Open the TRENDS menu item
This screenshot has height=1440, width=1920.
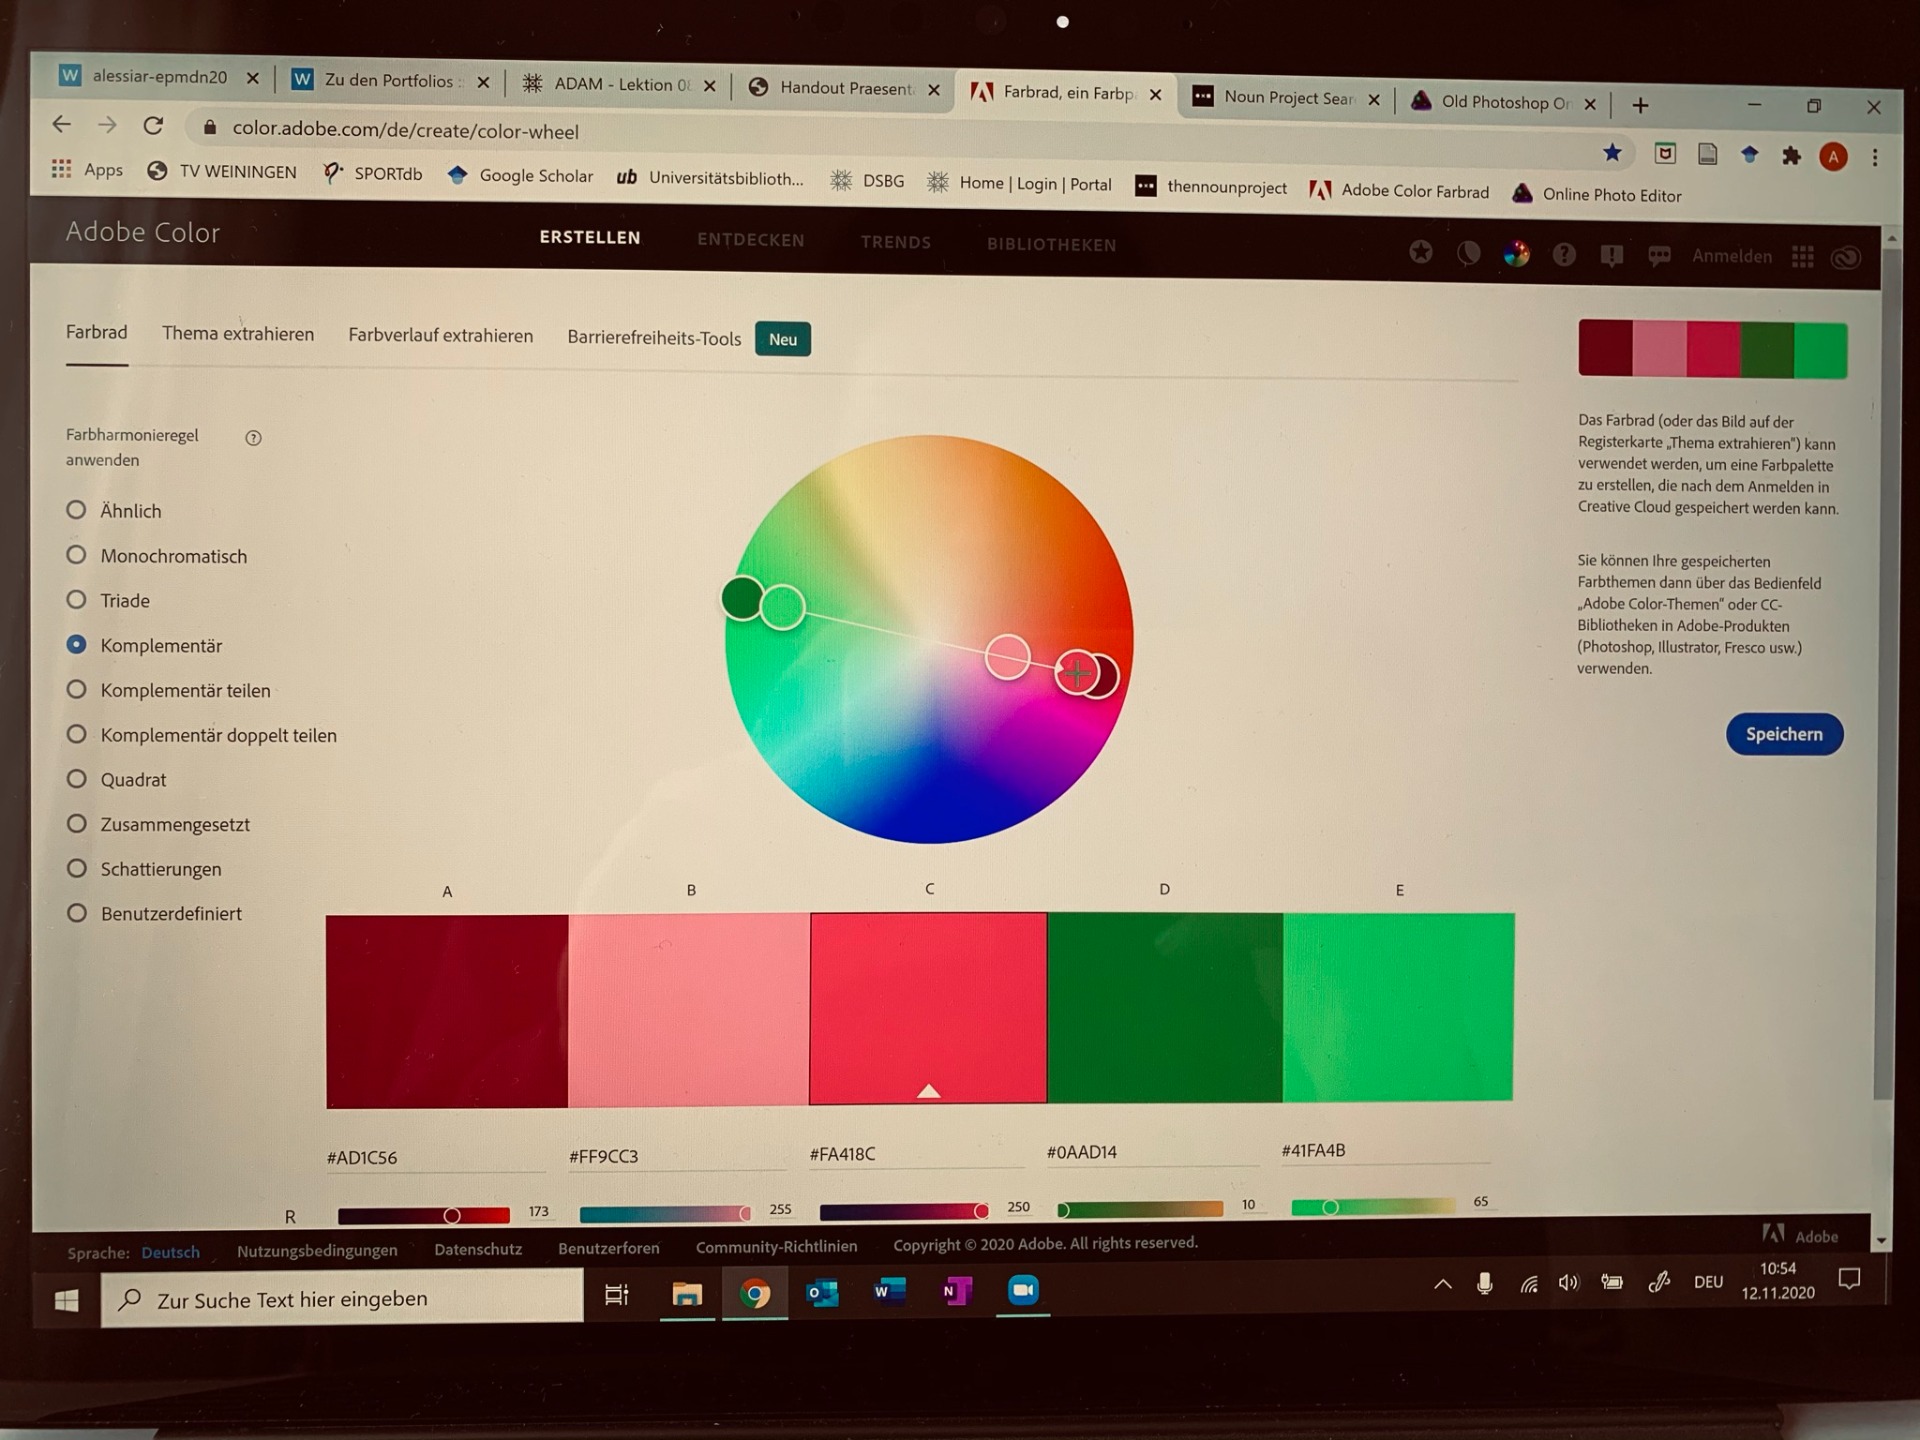(x=896, y=242)
